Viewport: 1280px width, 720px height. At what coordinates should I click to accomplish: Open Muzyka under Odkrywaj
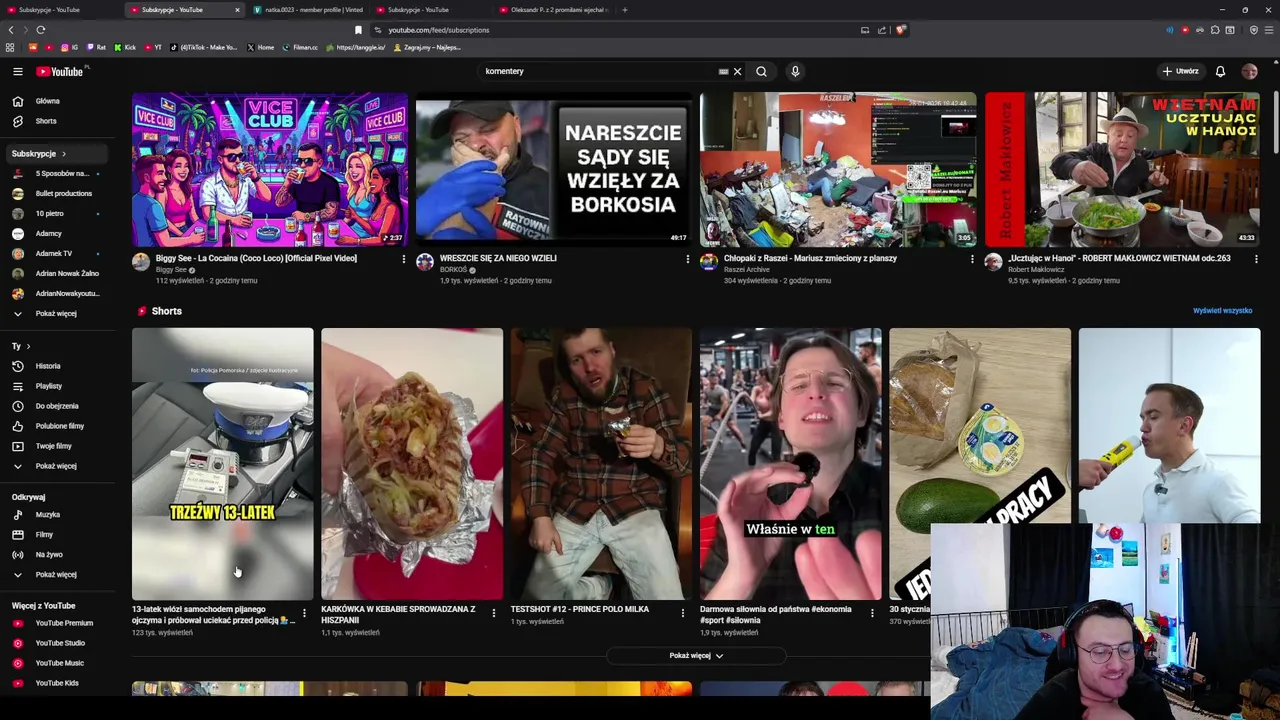click(x=55, y=515)
